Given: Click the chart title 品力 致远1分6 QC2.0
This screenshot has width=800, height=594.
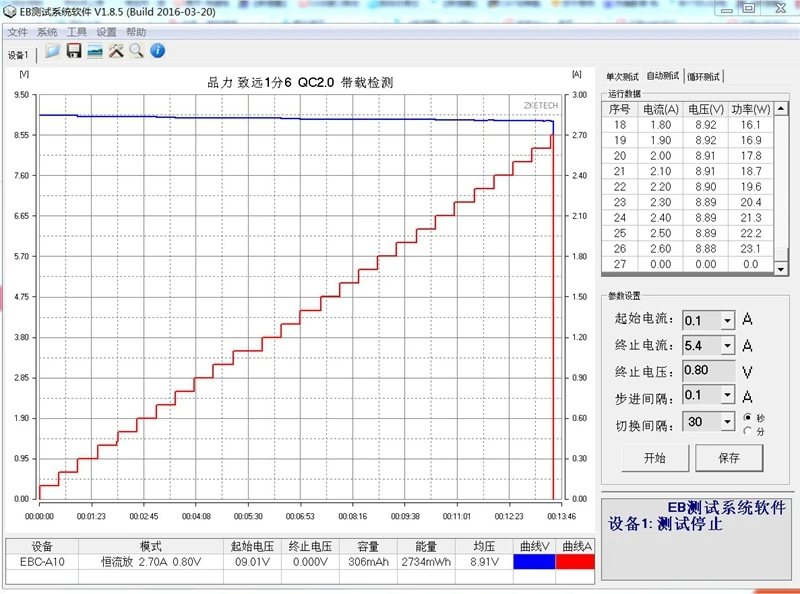Looking at the screenshot, I should (x=300, y=83).
